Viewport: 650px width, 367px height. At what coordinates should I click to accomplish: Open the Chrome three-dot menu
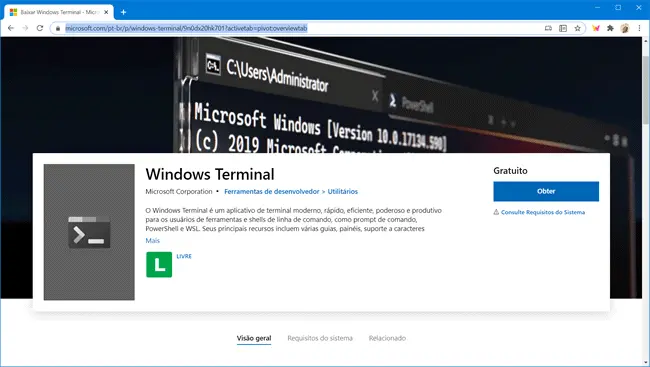[x=639, y=28]
